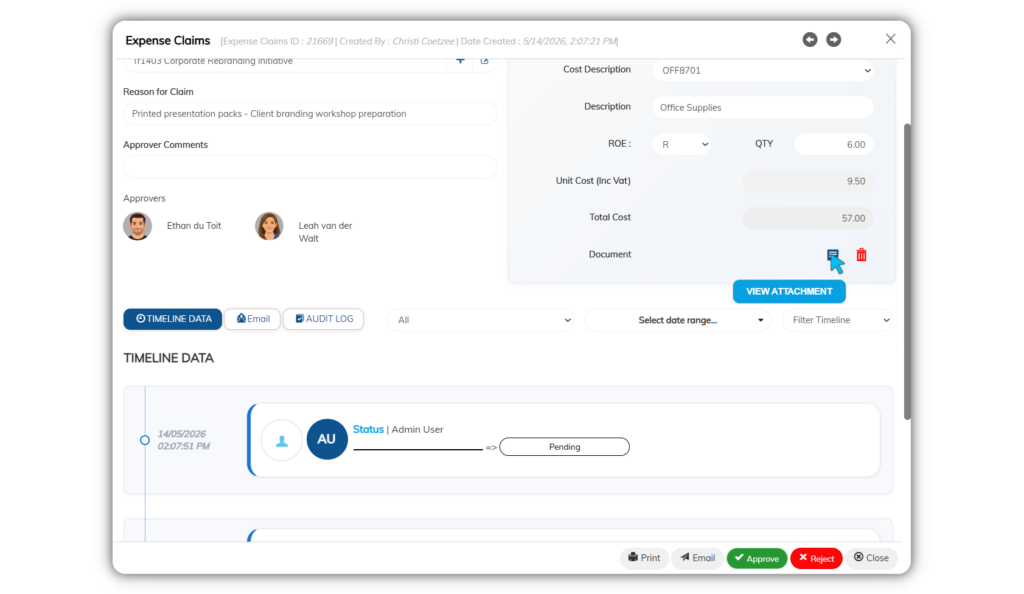Click the Close button in footer
The width and height of the screenshot is (1024, 594).
871,558
